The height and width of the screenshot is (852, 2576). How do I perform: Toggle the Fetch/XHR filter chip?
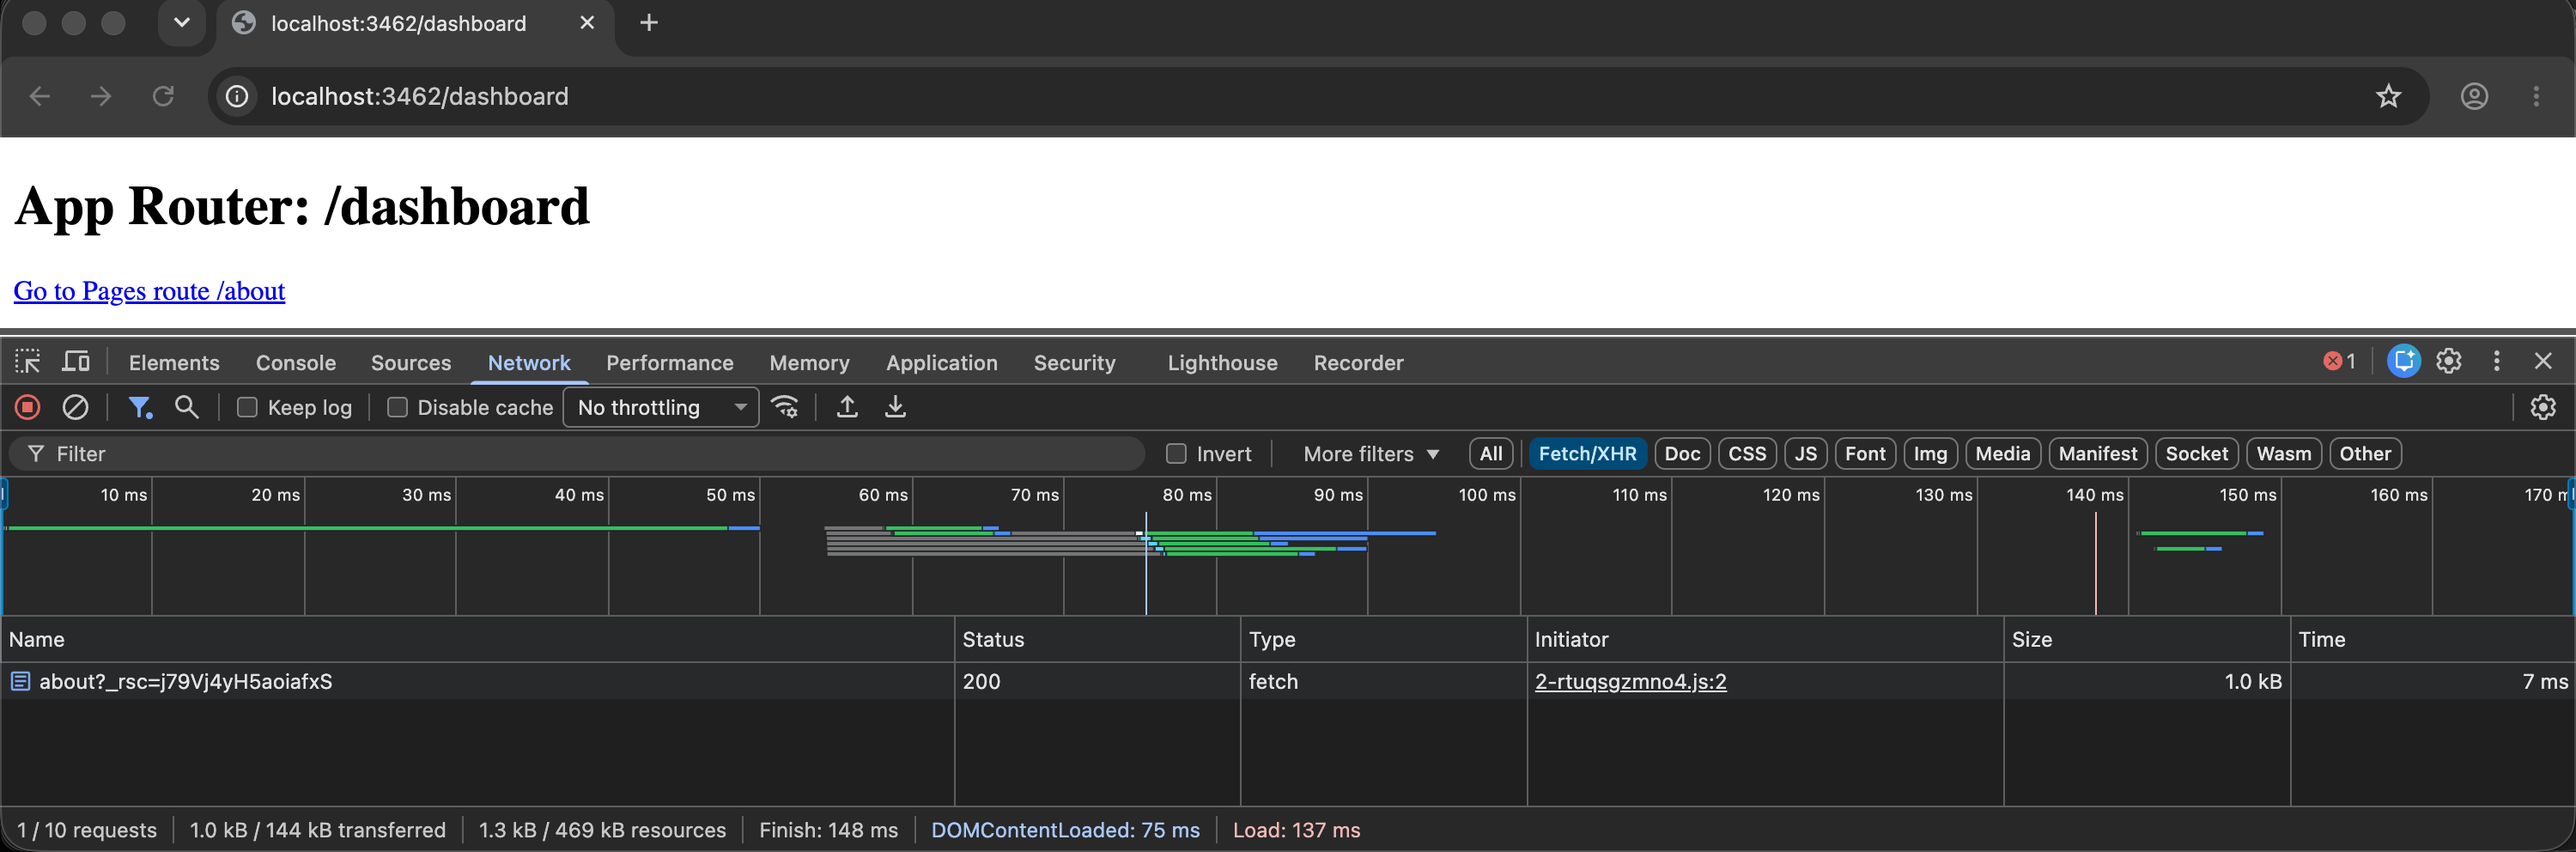coord(1587,453)
